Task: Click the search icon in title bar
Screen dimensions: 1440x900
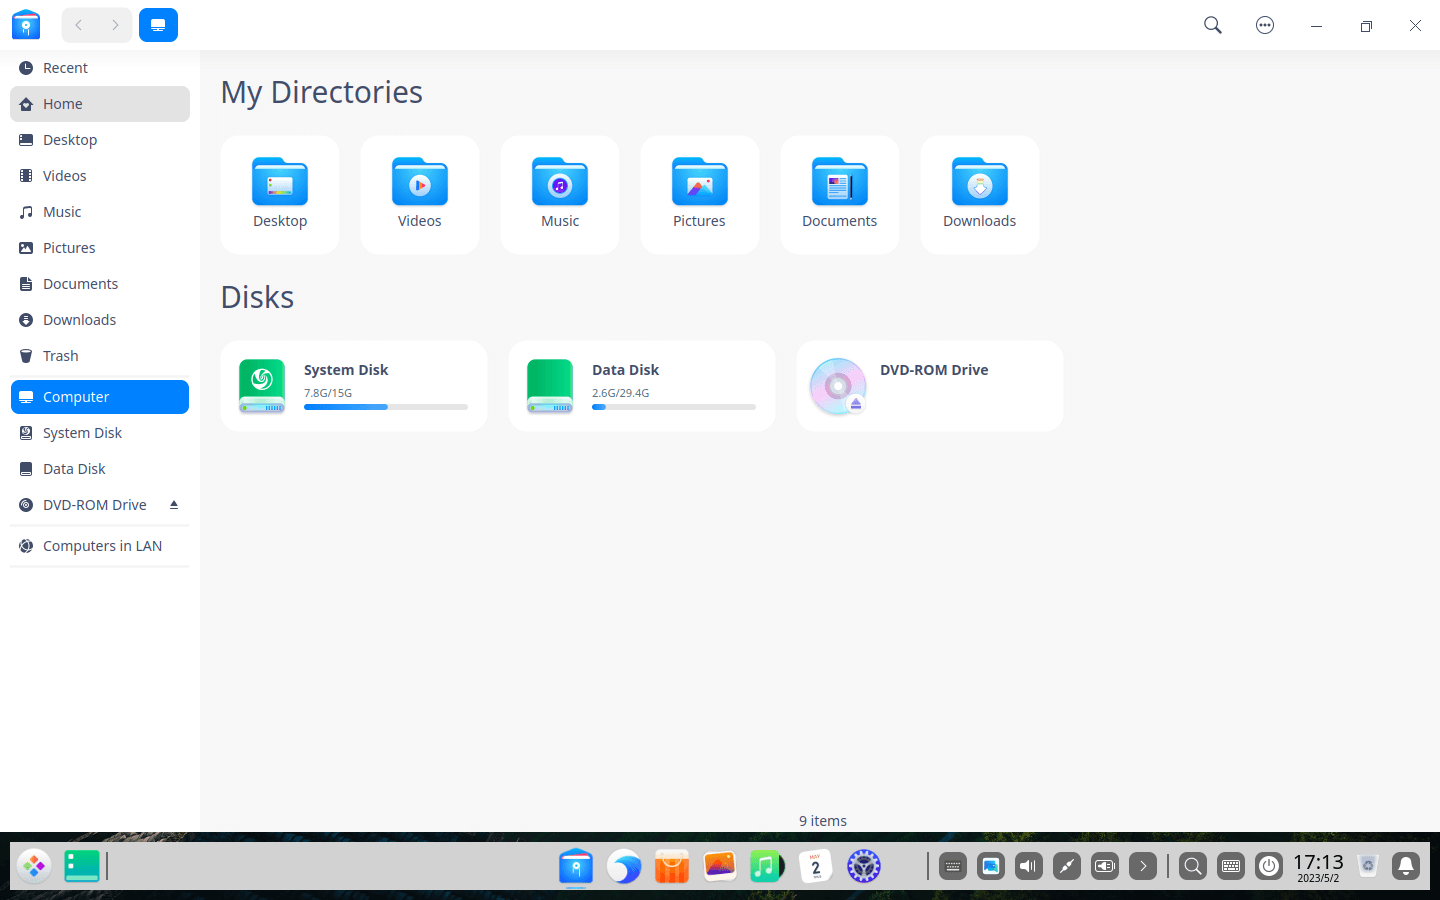Action: (x=1212, y=25)
